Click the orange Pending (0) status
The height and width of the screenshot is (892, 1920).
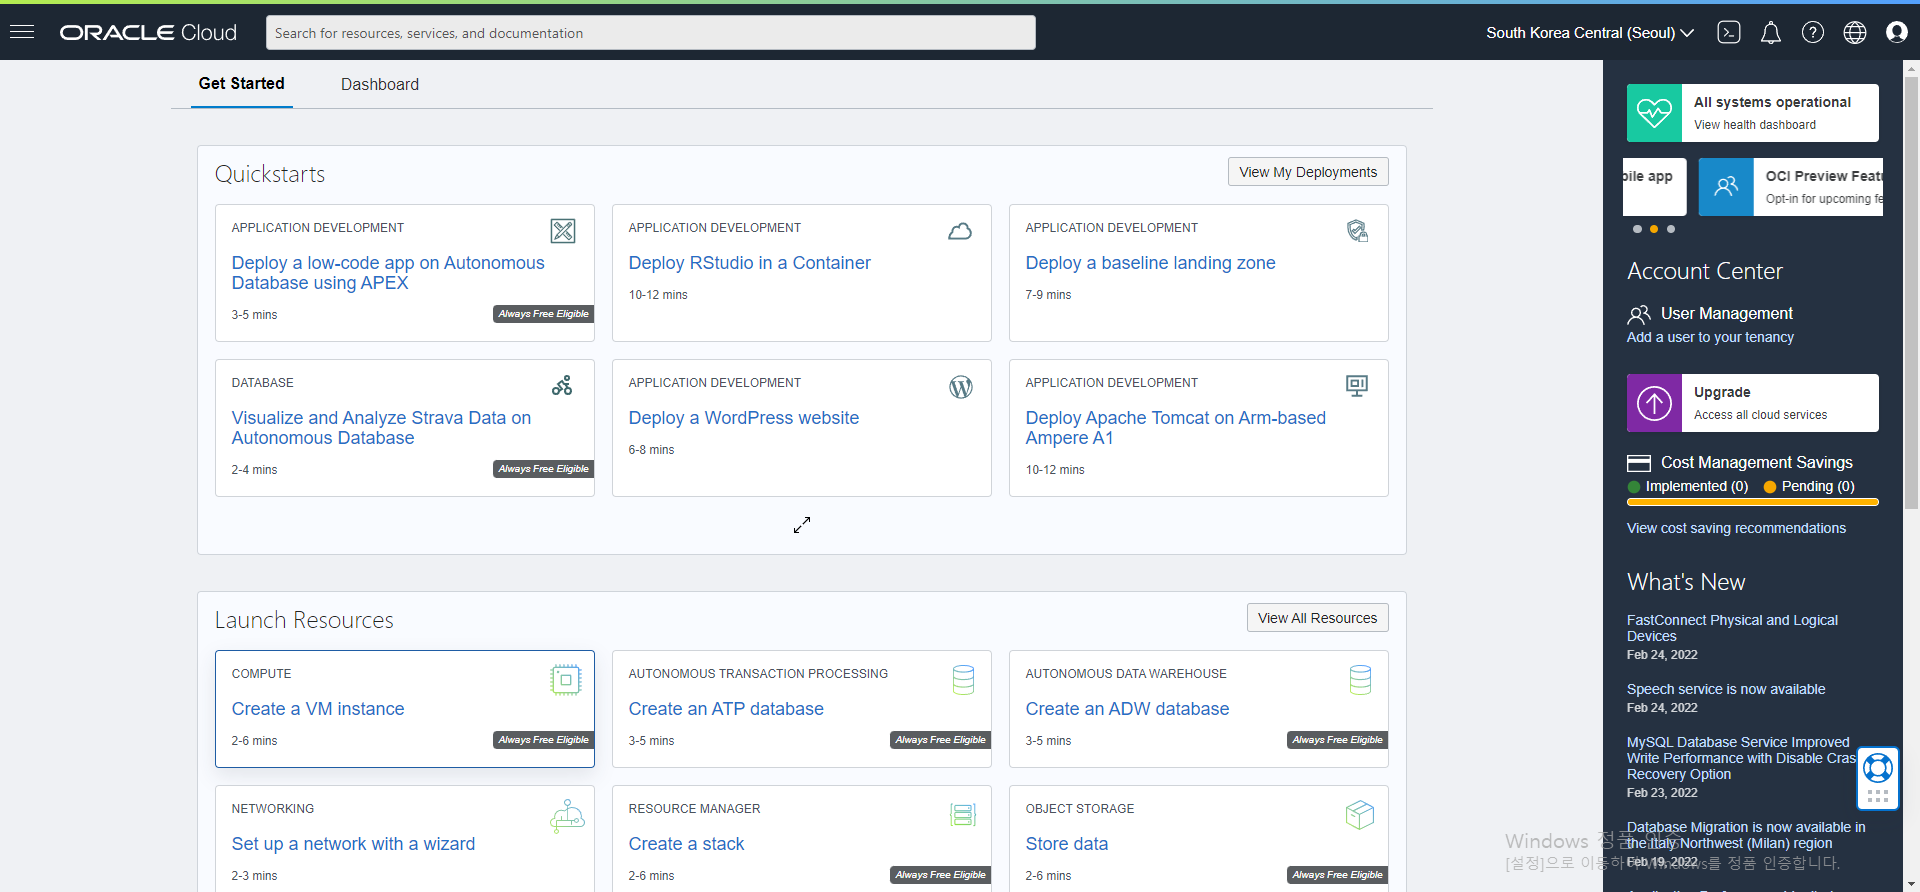[x=1809, y=487]
